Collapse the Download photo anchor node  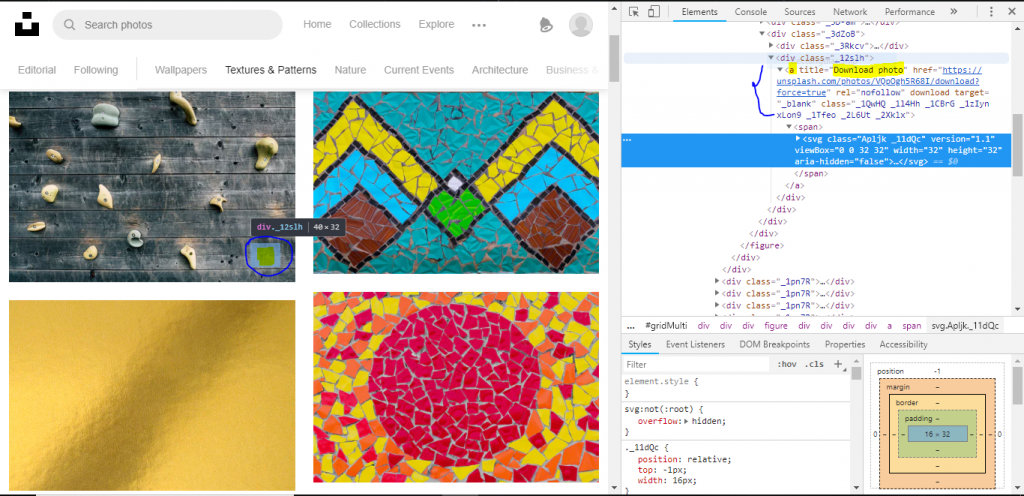click(780, 70)
